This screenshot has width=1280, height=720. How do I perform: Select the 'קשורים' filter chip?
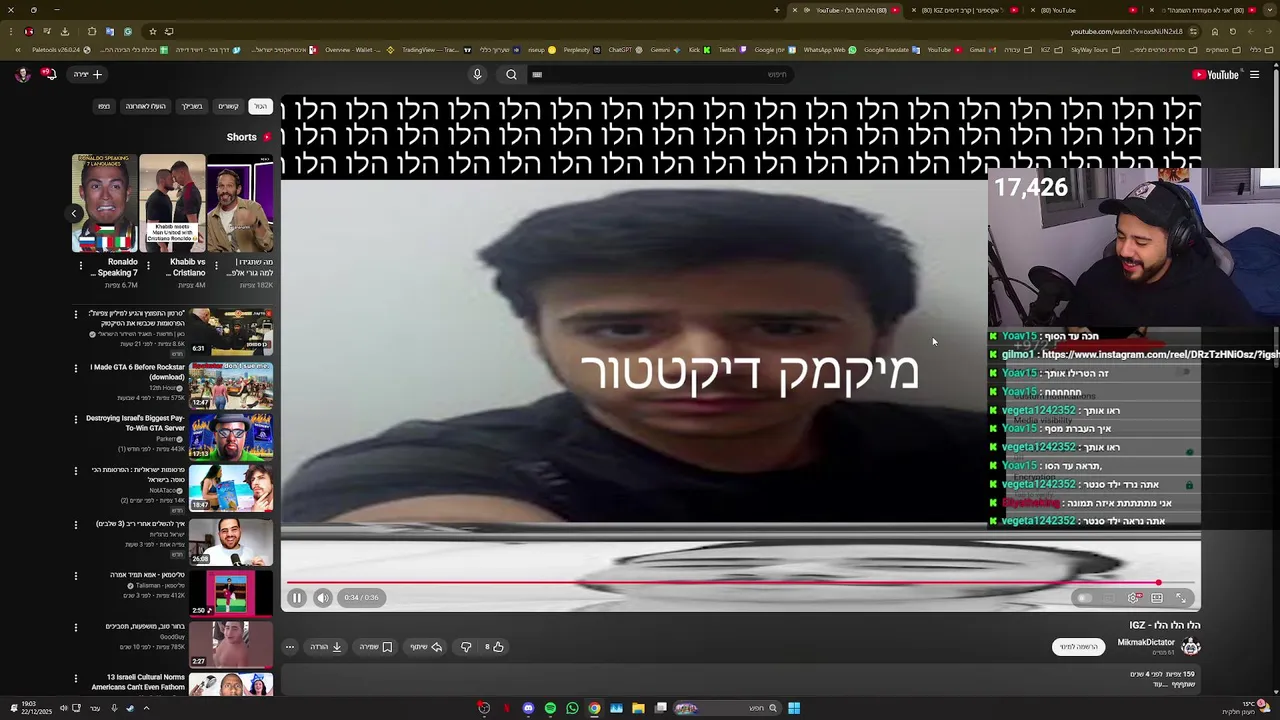[x=229, y=106]
